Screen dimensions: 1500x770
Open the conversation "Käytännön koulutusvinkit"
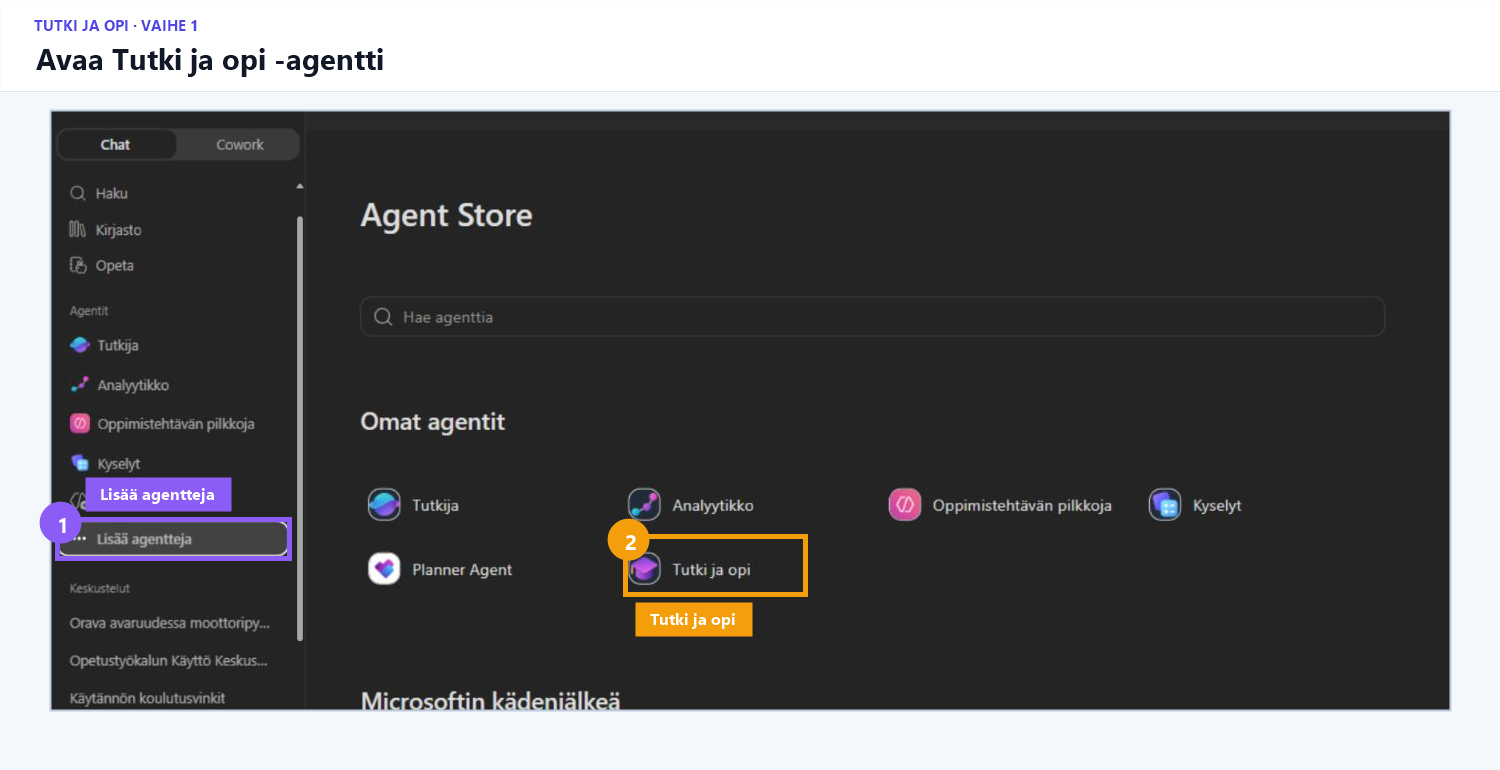click(147, 698)
